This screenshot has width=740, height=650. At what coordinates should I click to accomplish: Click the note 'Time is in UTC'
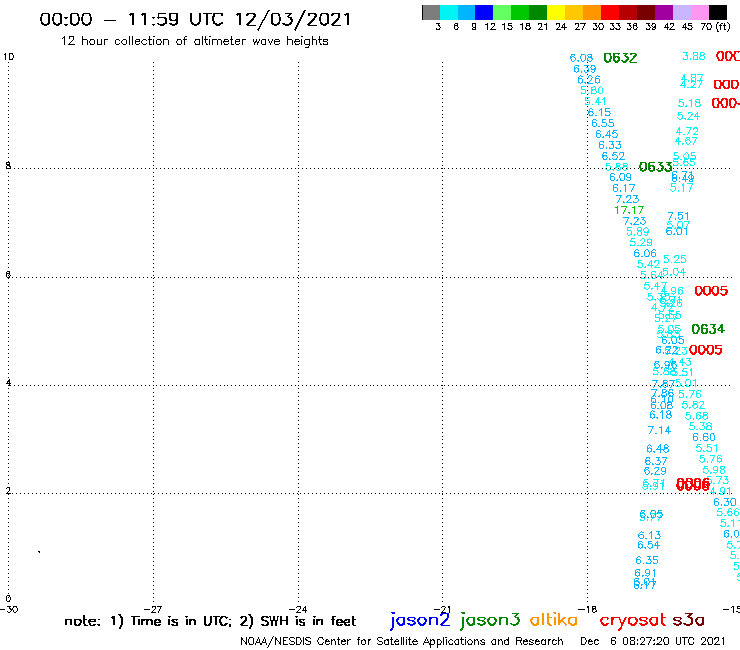181,621
